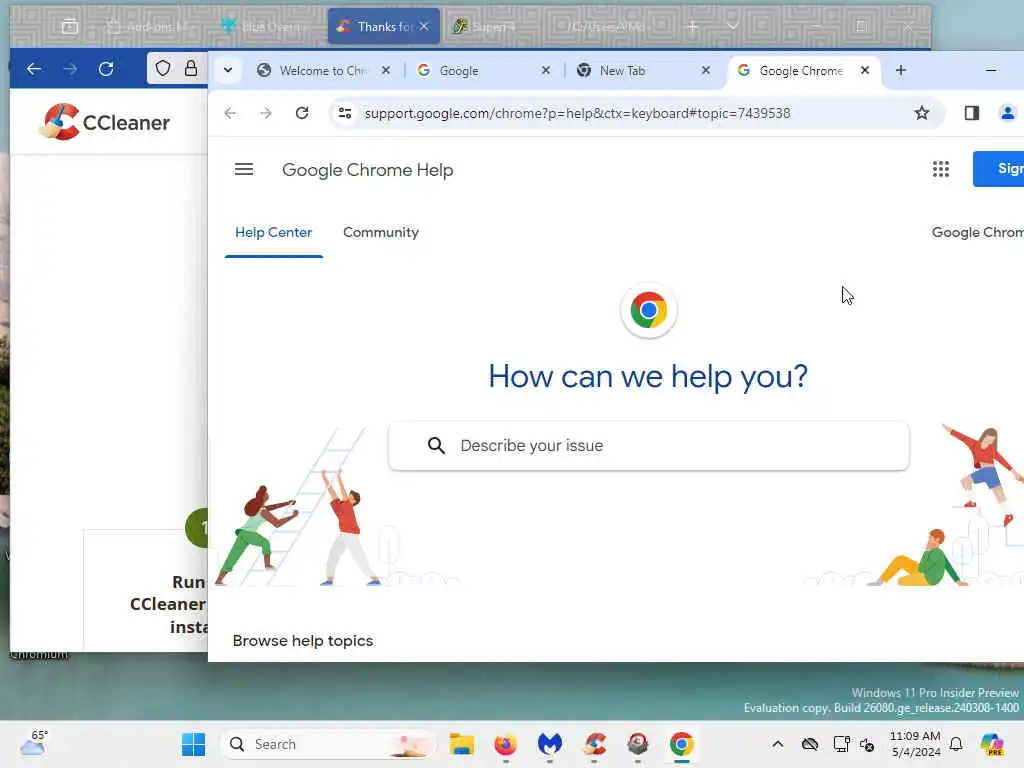The height and width of the screenshot is (768, 1024).
Task: Go back in Chrome window
Action: coord(231,113)
